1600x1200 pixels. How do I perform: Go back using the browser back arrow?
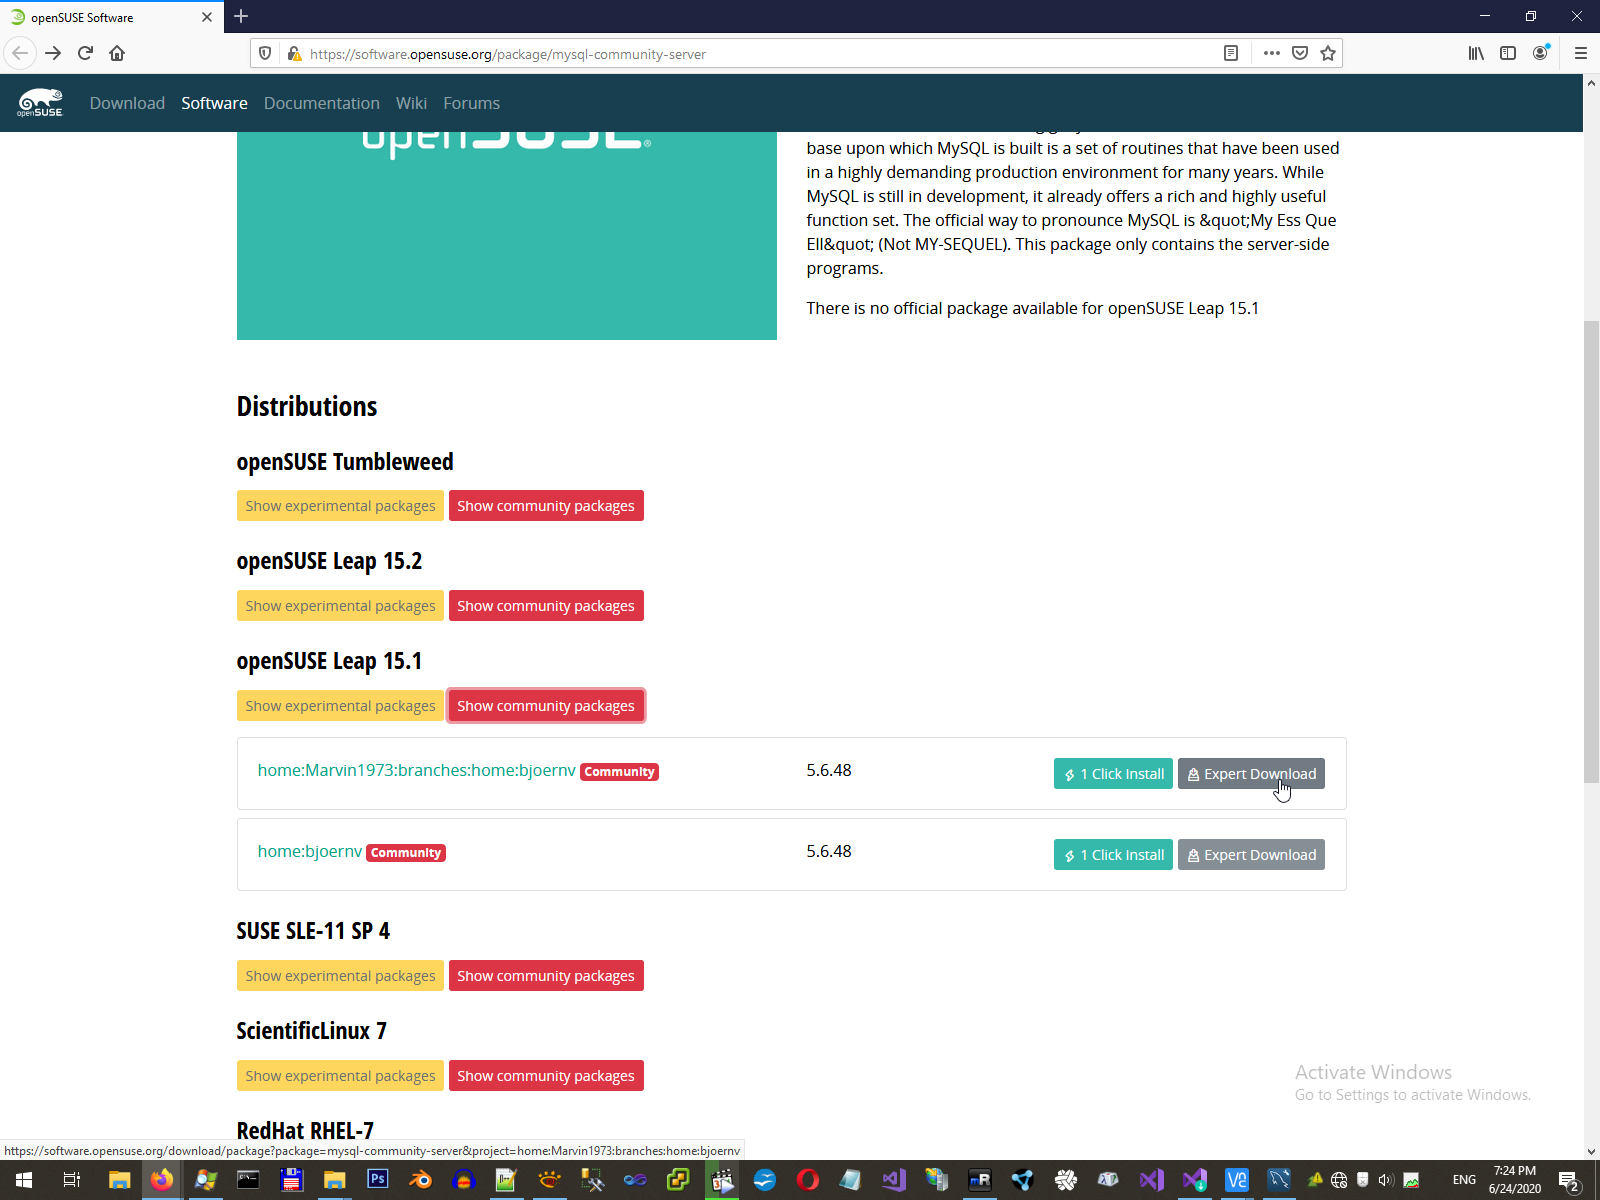coord(20,53)
